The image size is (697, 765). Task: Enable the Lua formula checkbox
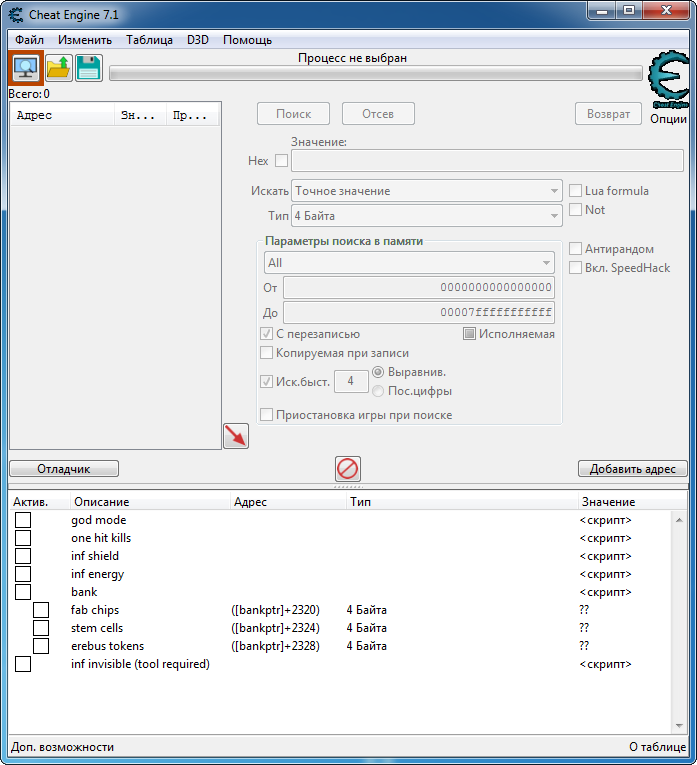click(576, 191)
